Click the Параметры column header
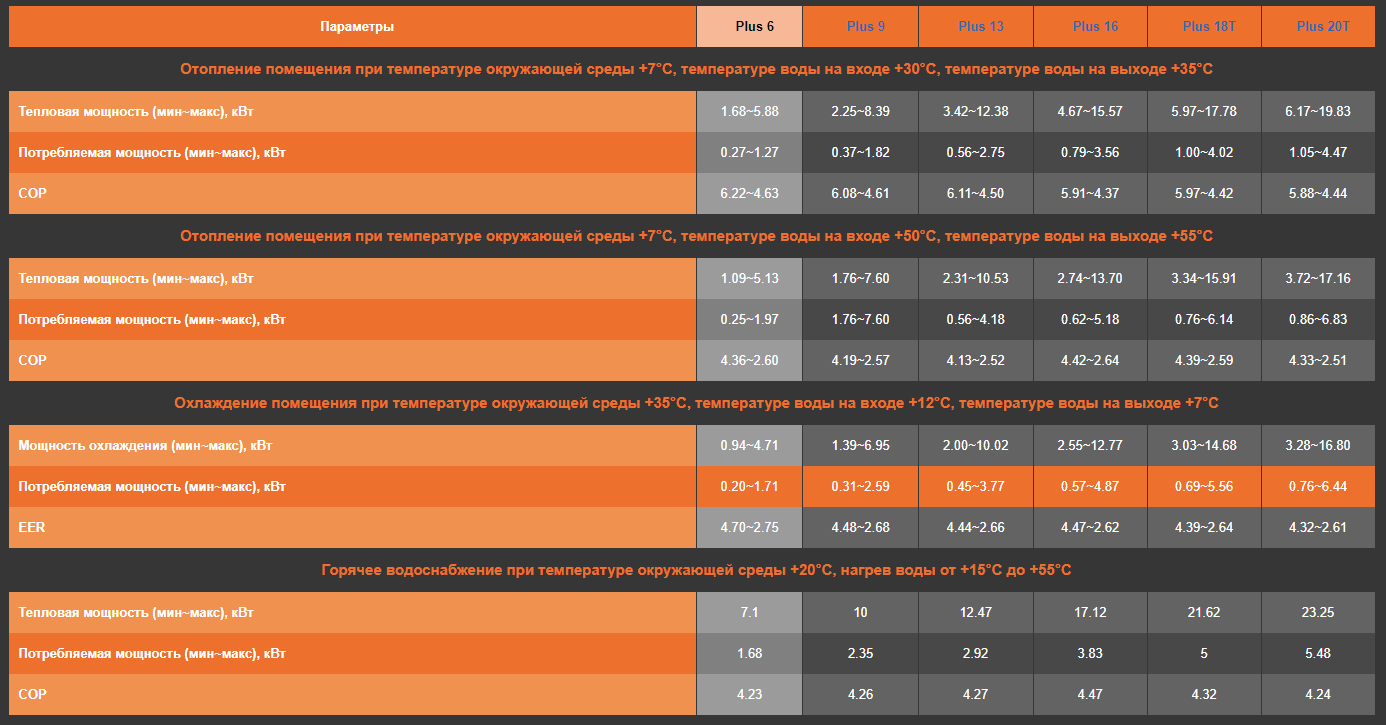 point(356,27)
